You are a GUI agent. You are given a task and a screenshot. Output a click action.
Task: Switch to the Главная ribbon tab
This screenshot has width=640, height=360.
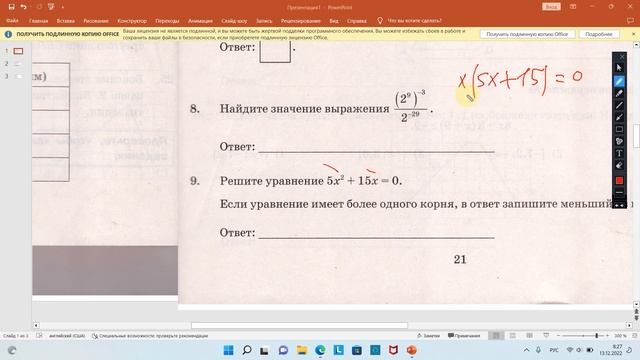click(x=38, y=20)
